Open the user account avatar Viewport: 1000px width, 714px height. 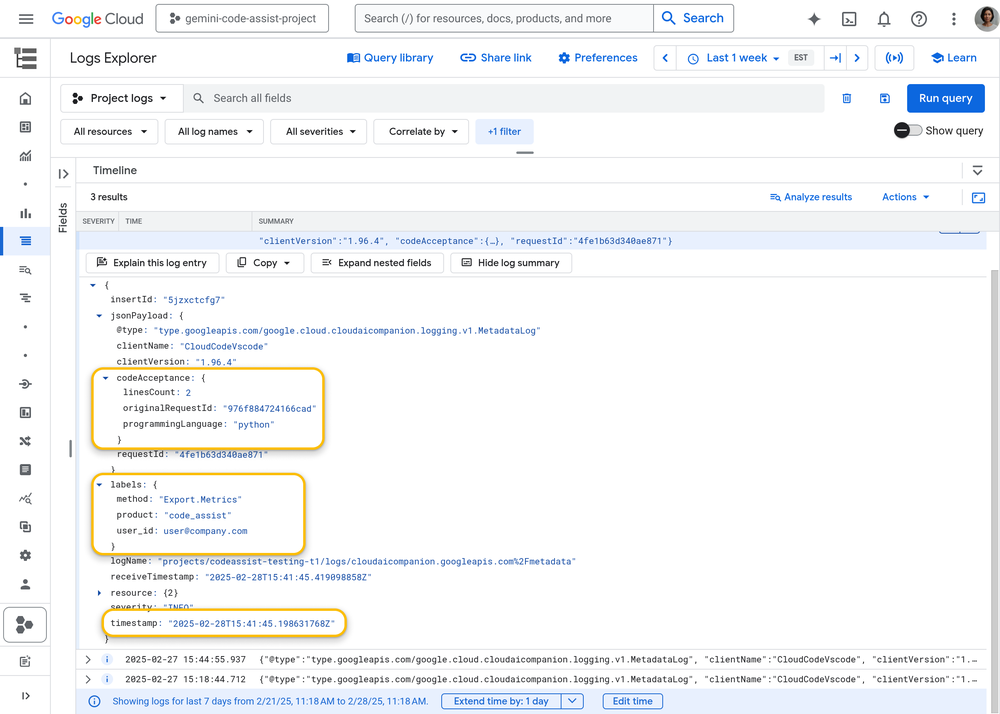(x=986, y=18)
